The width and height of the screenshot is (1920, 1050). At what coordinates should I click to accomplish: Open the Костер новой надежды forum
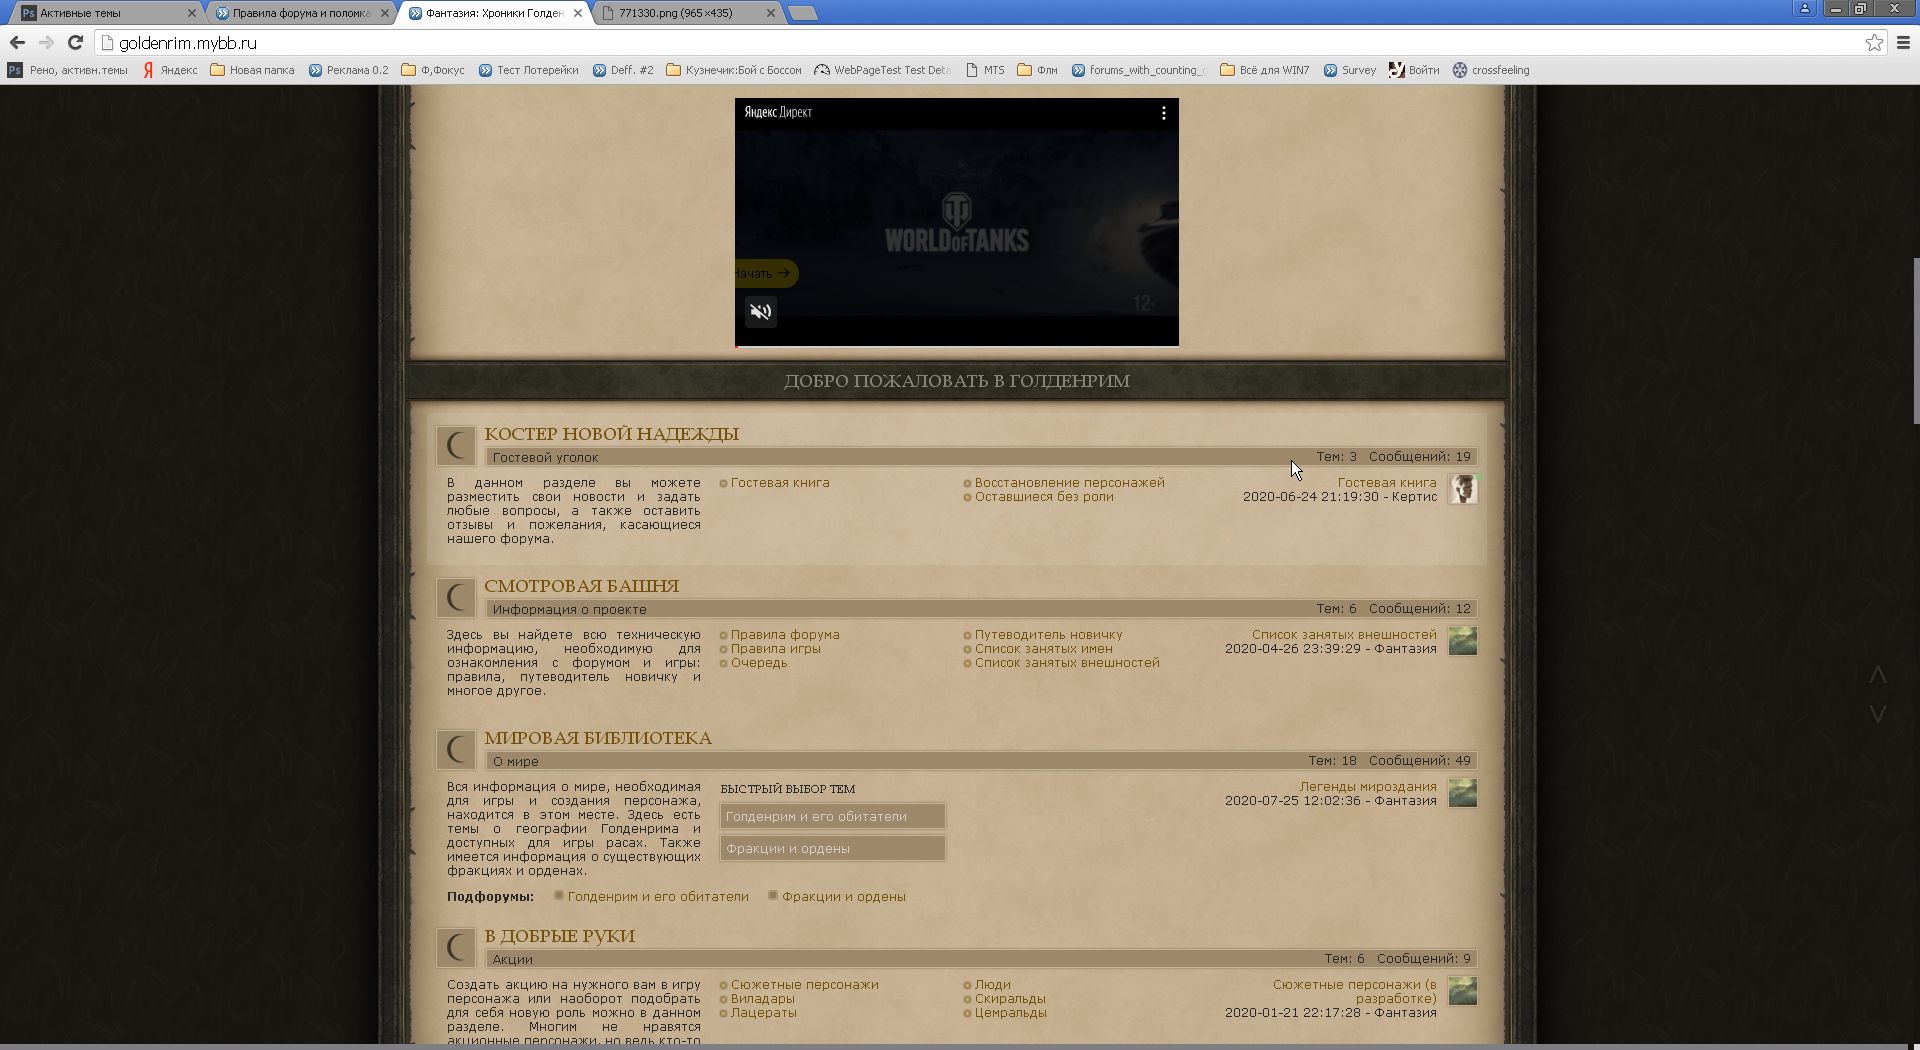click(611, 434)
